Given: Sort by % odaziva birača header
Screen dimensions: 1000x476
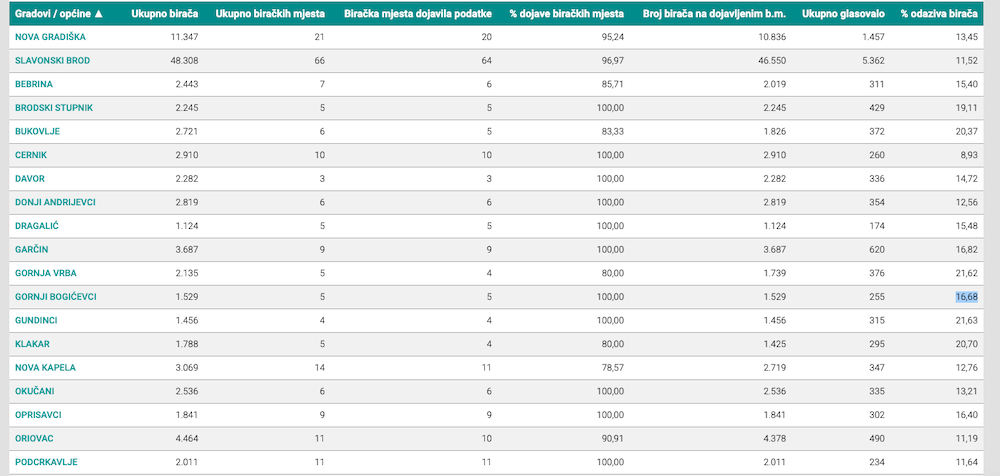Looking at the screenshot, I should pos(939,13).
